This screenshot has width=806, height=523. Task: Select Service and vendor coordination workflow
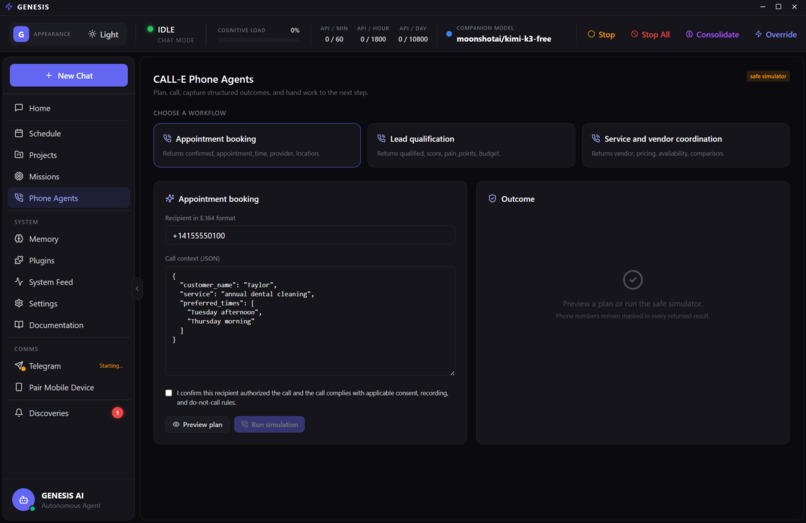(x=686, y=145)
